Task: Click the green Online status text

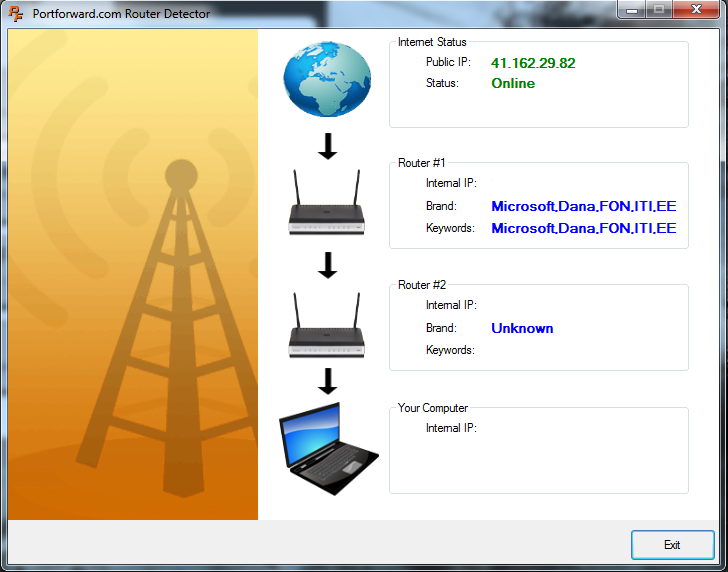Action: coord(513,84)
